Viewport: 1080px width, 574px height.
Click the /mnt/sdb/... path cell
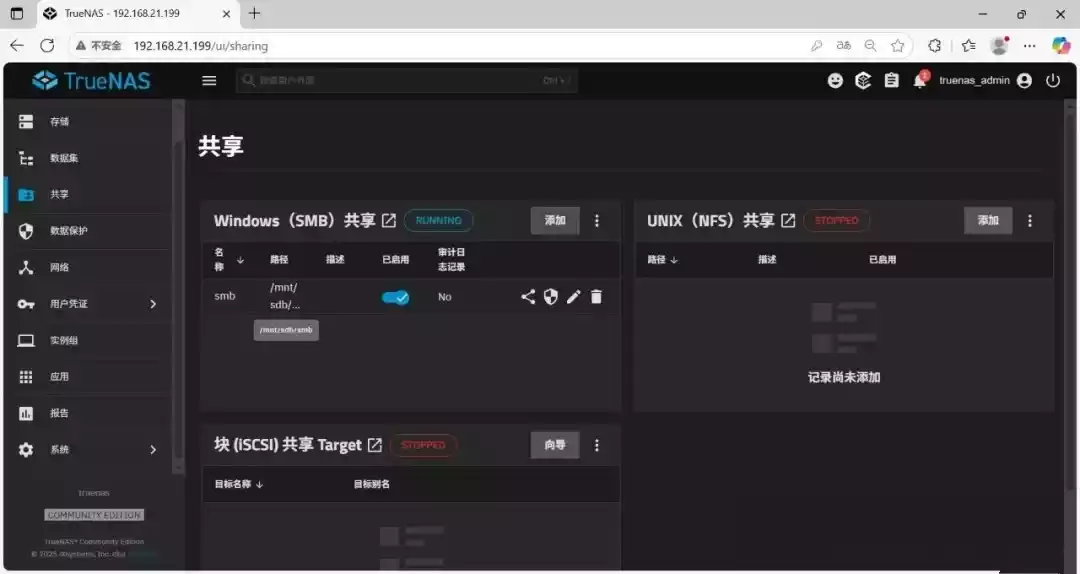[285, 296]
